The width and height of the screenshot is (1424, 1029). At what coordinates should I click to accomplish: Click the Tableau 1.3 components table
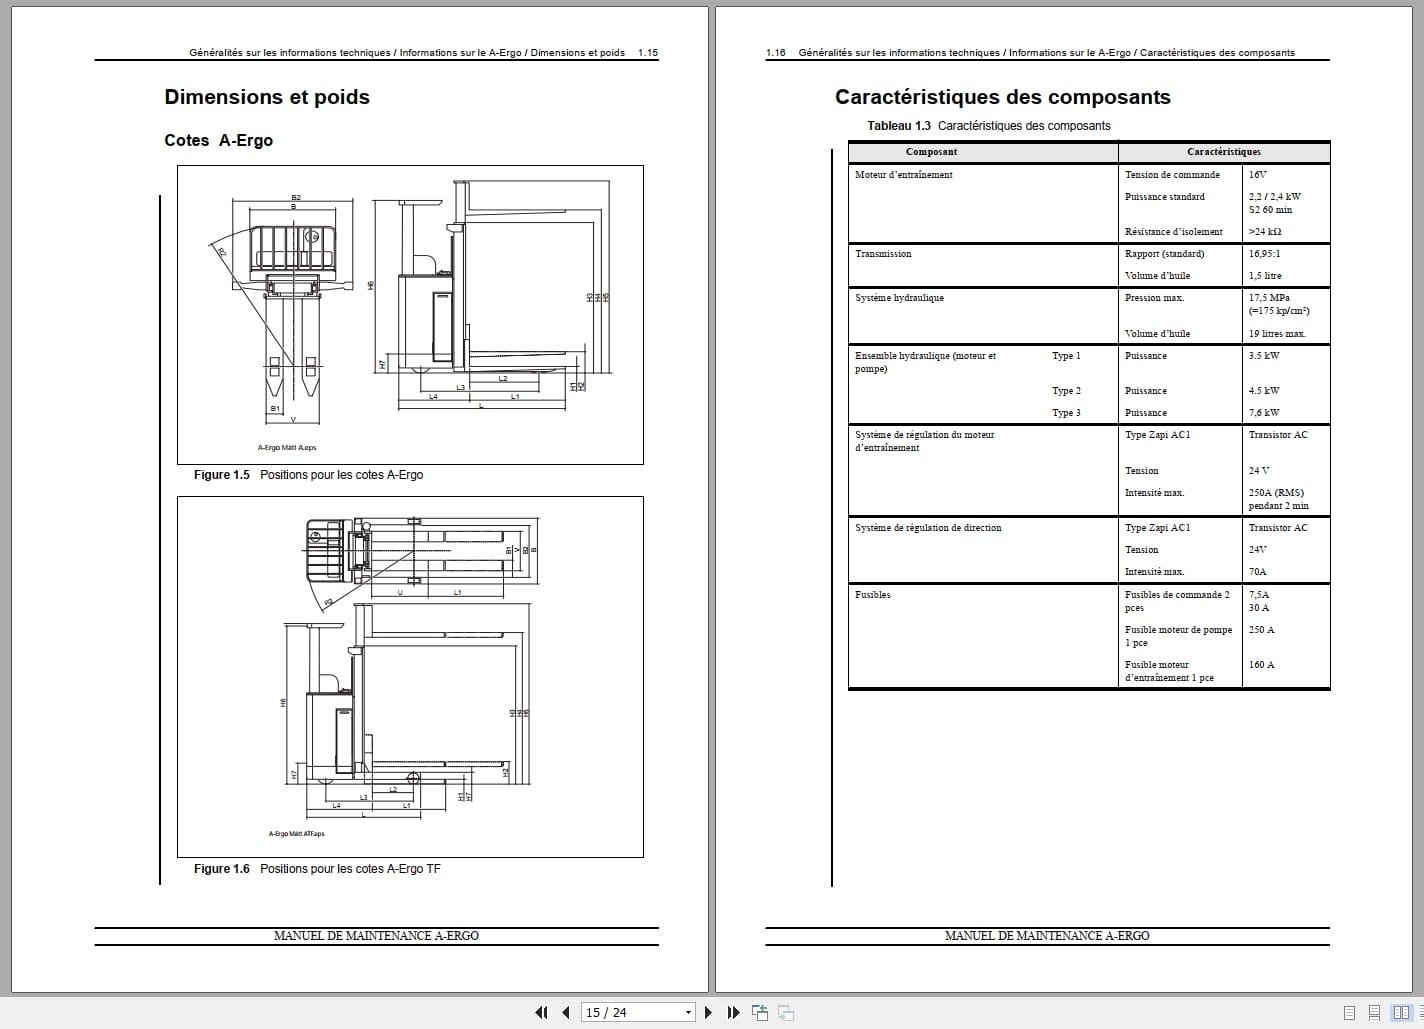click(x=1088, y=415)
